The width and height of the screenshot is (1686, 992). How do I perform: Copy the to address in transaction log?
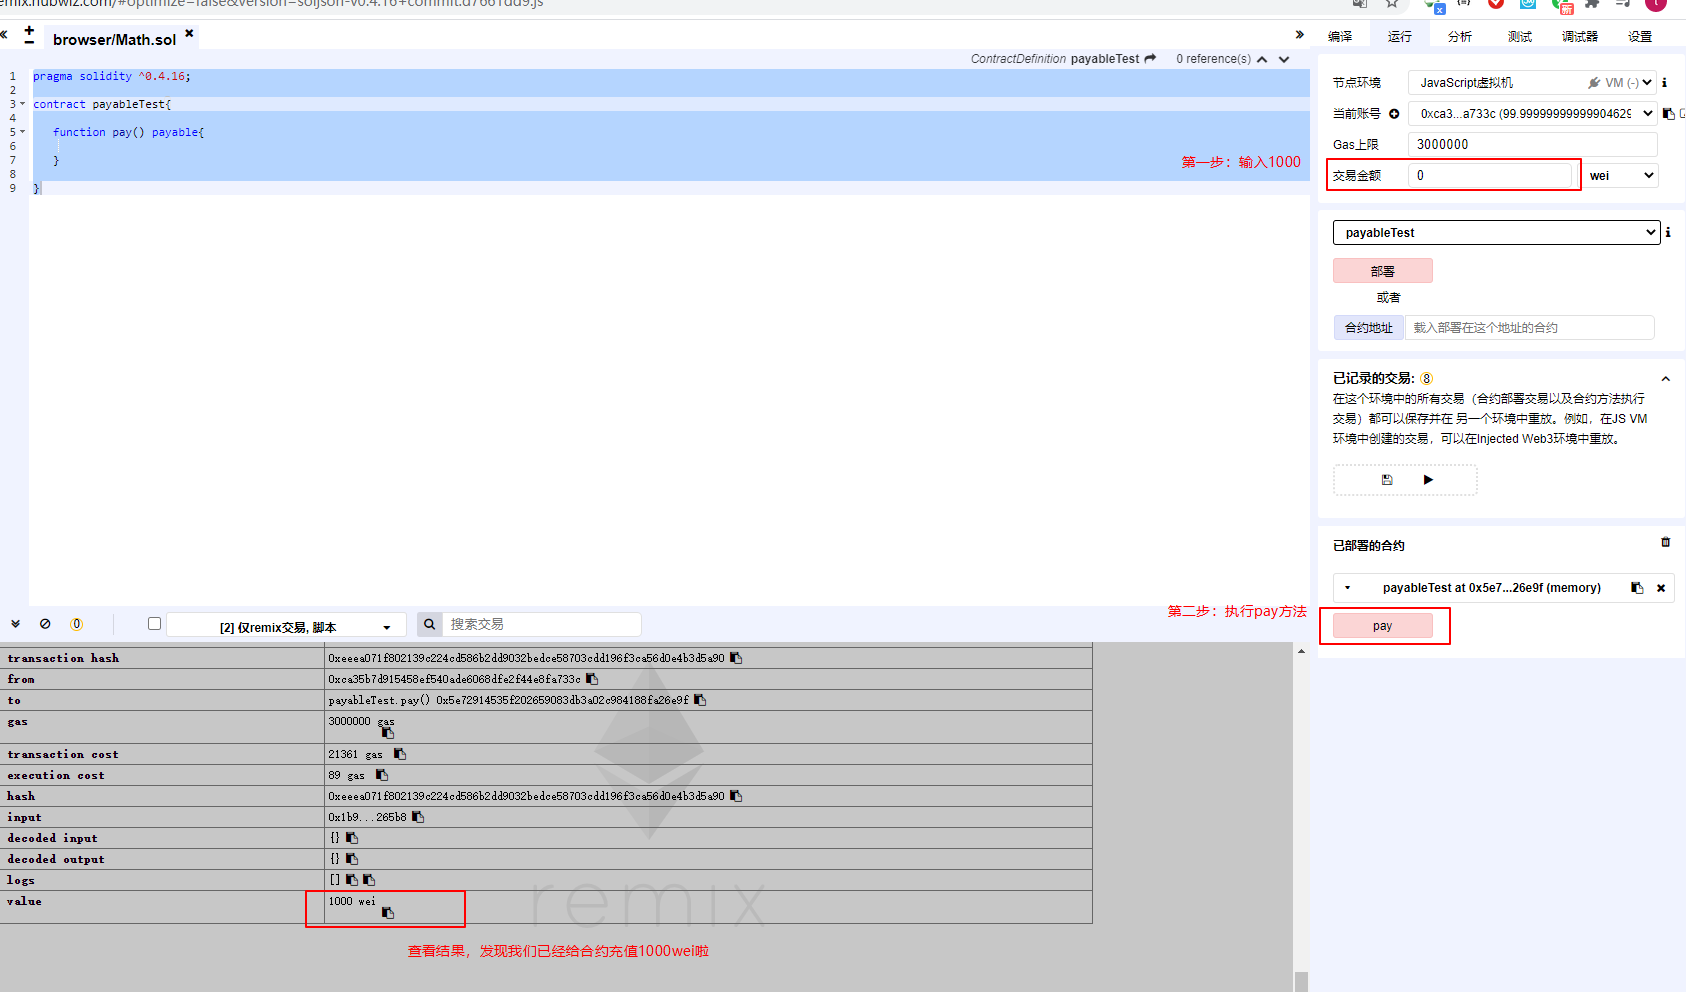tap(700, 700)
